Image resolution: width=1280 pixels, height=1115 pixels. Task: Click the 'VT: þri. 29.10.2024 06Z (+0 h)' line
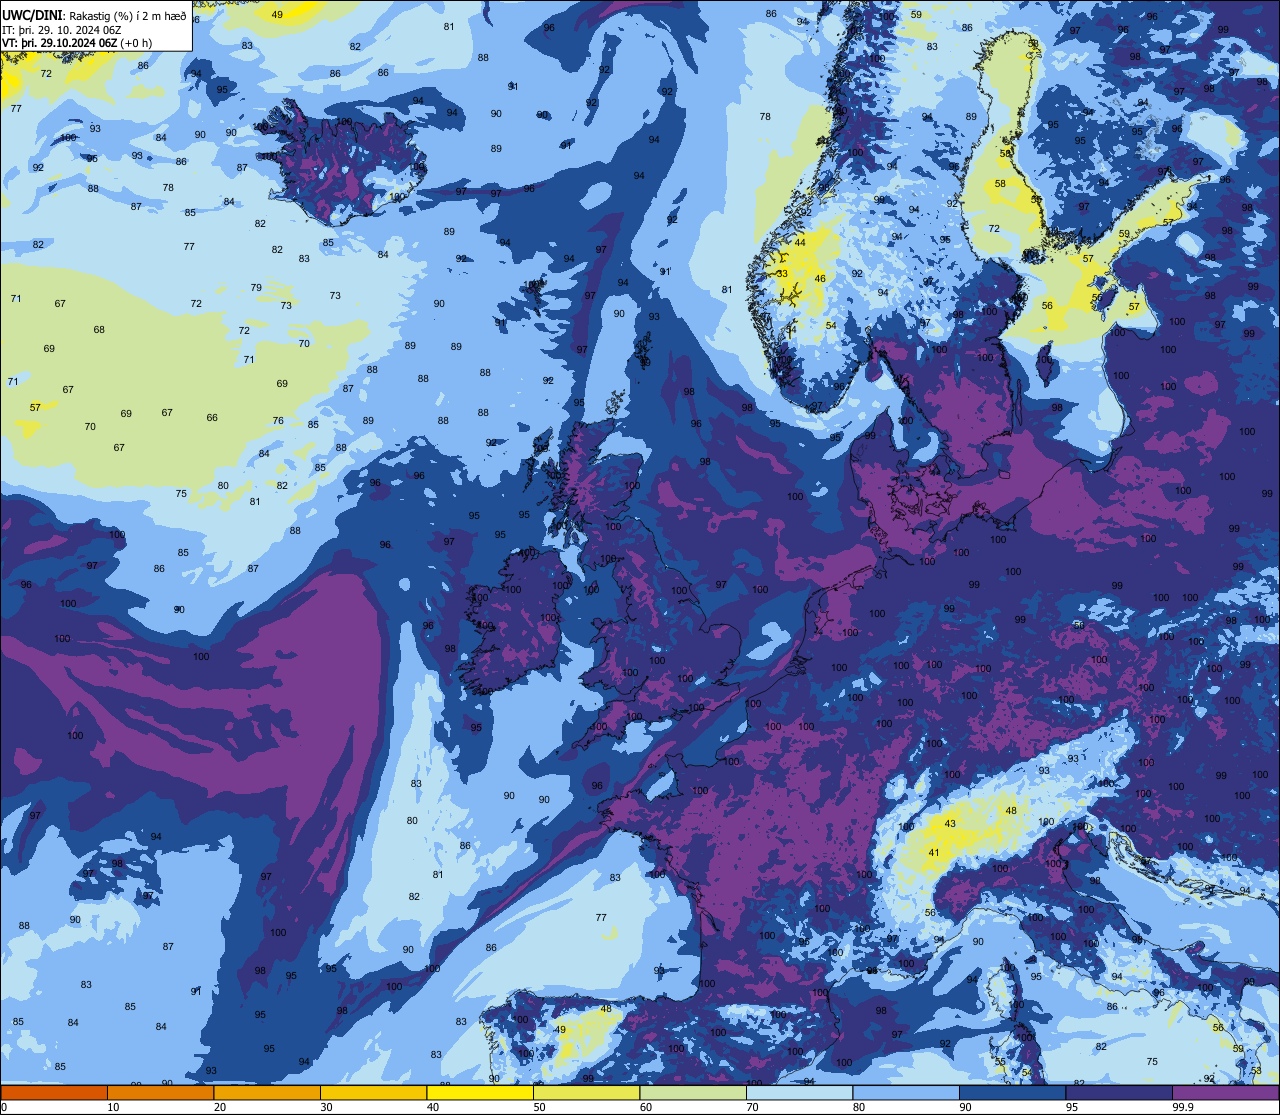(x=77, y=43)
